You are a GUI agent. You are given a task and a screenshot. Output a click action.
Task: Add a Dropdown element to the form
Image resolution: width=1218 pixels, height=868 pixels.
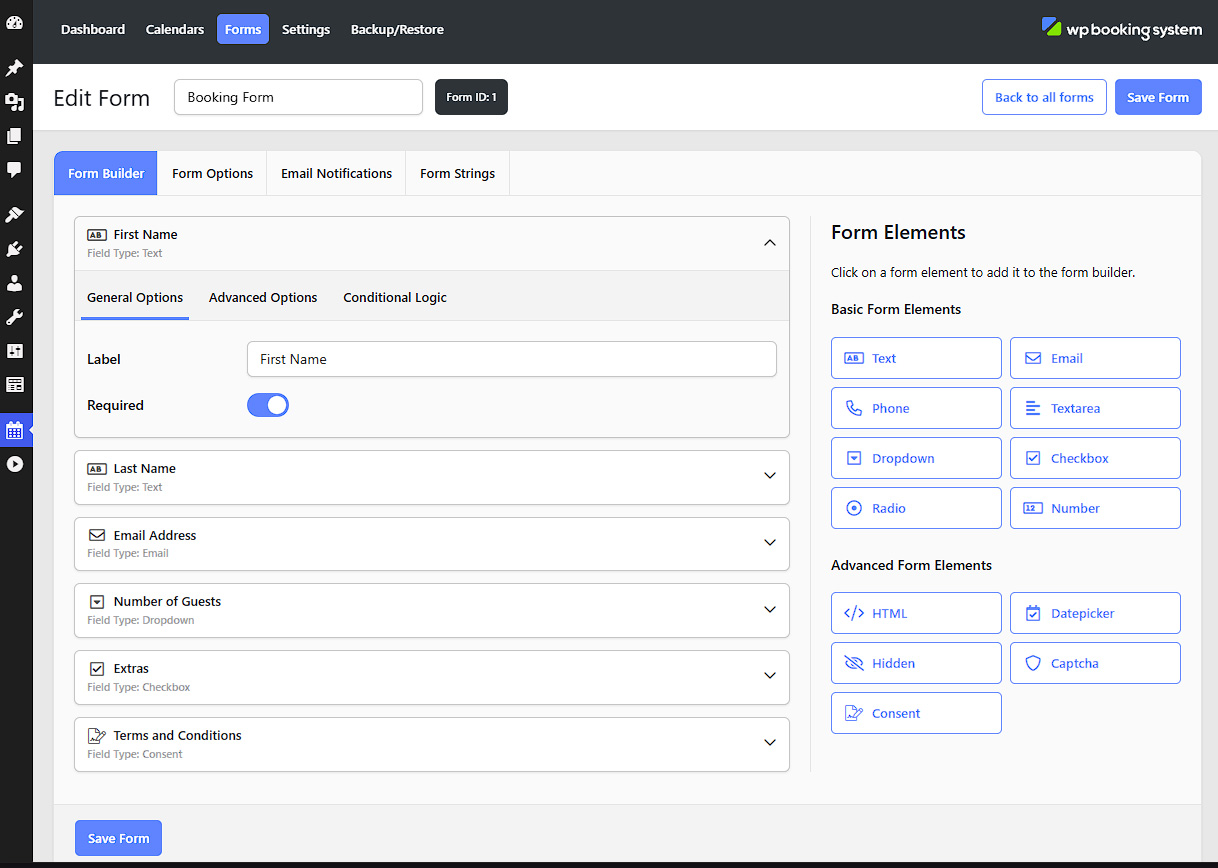pos(916,458)
